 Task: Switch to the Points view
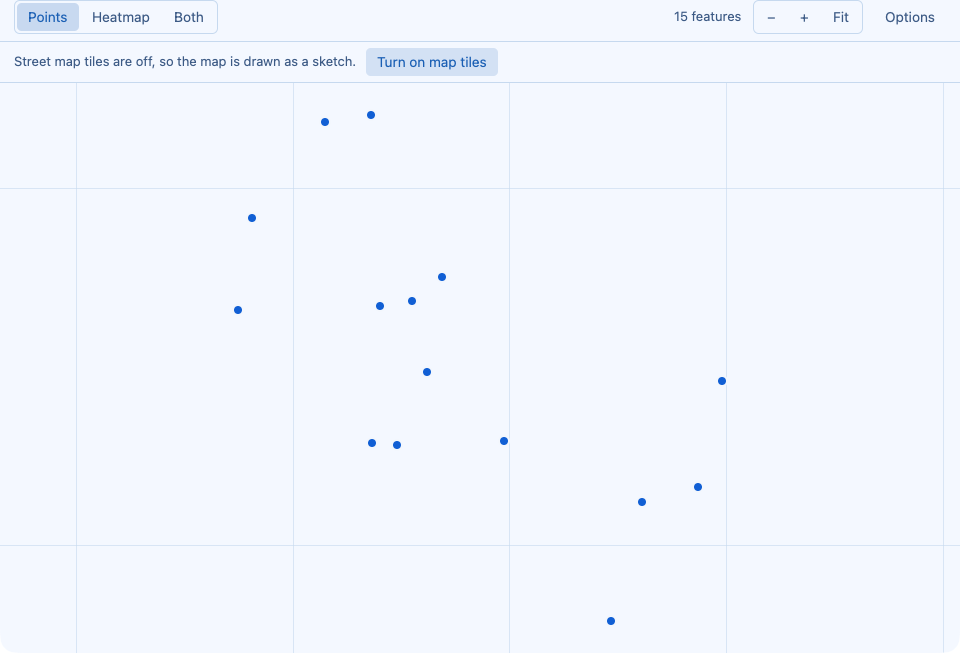tap(48, 17)
